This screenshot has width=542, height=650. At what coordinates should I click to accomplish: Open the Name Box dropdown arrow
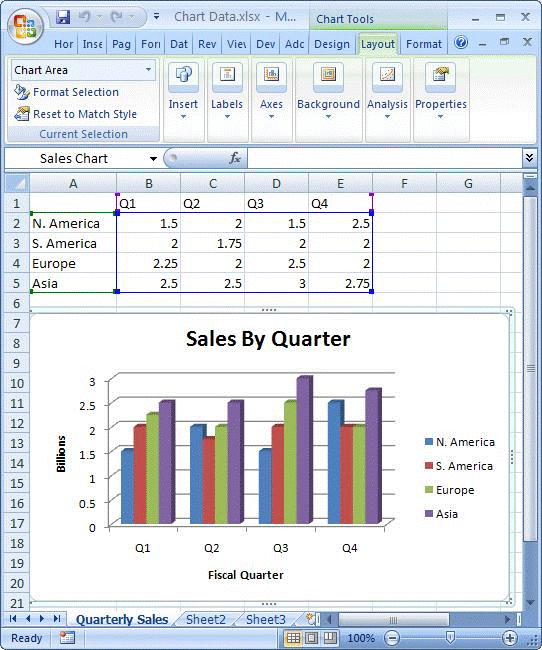click(x=153, y=159)
